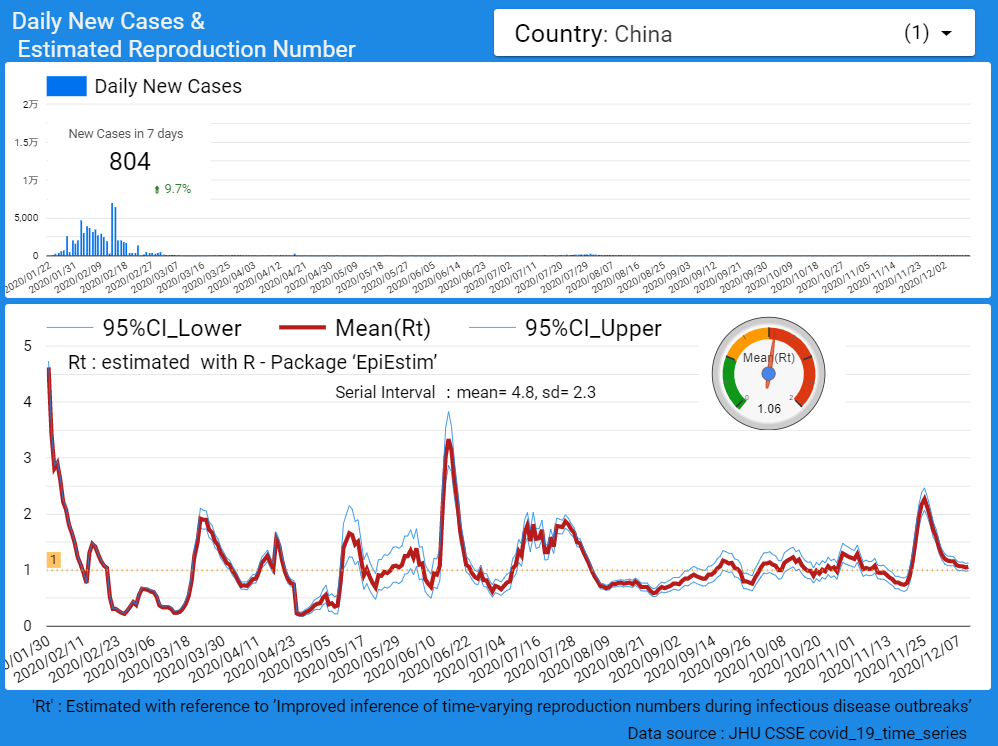Toggle the 95%CI_Upper legend series
998x746 pixels.
tap(593, 328)
